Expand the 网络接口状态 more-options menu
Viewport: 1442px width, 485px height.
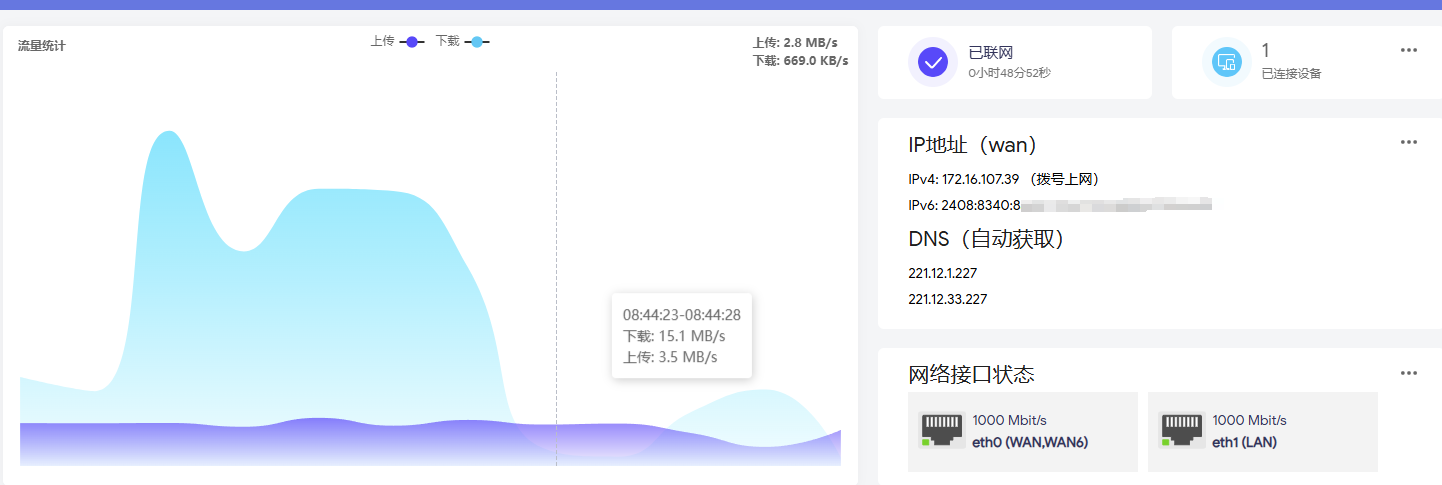tap(1409, 373)
